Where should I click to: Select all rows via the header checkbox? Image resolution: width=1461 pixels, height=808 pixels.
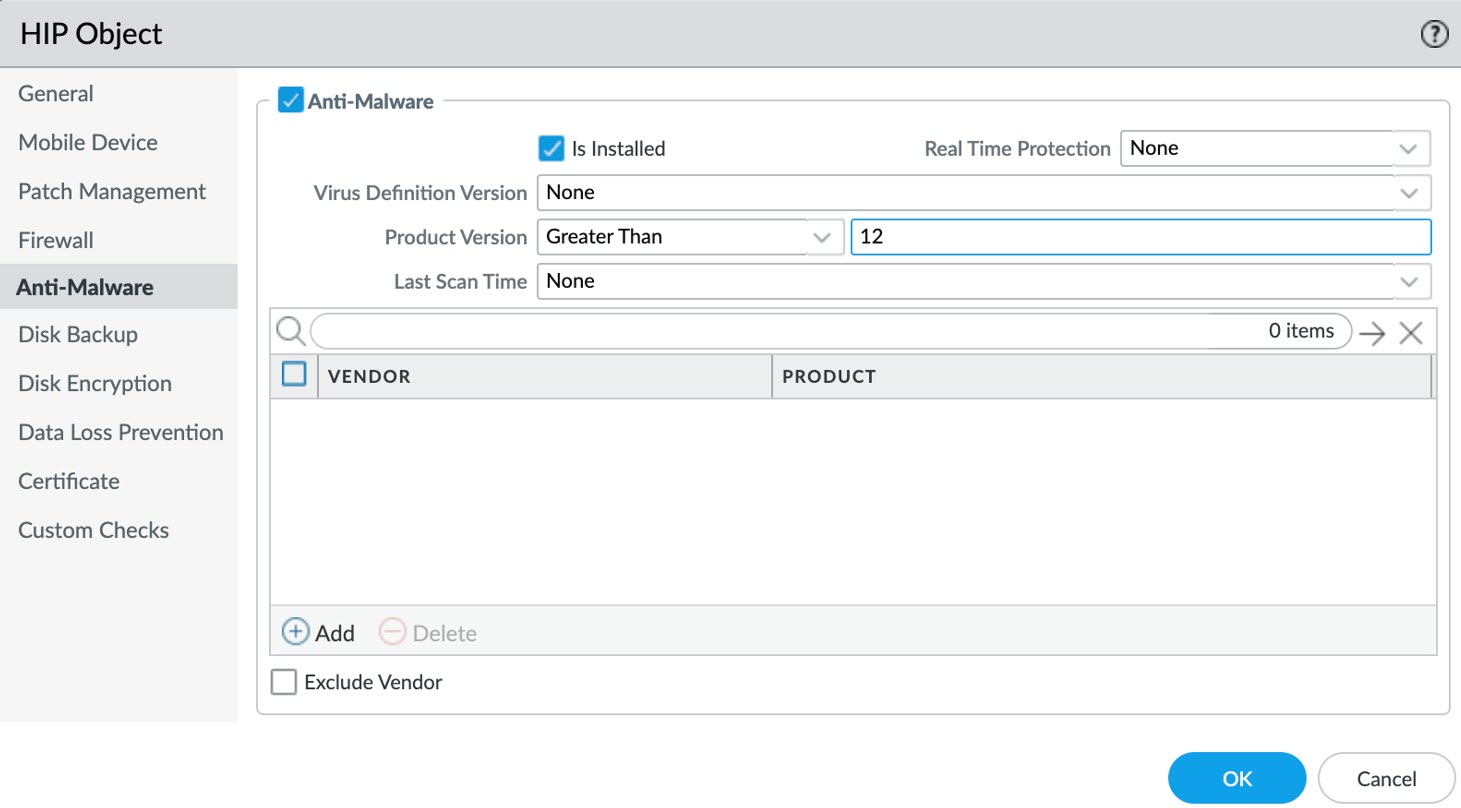pos(294,375)
